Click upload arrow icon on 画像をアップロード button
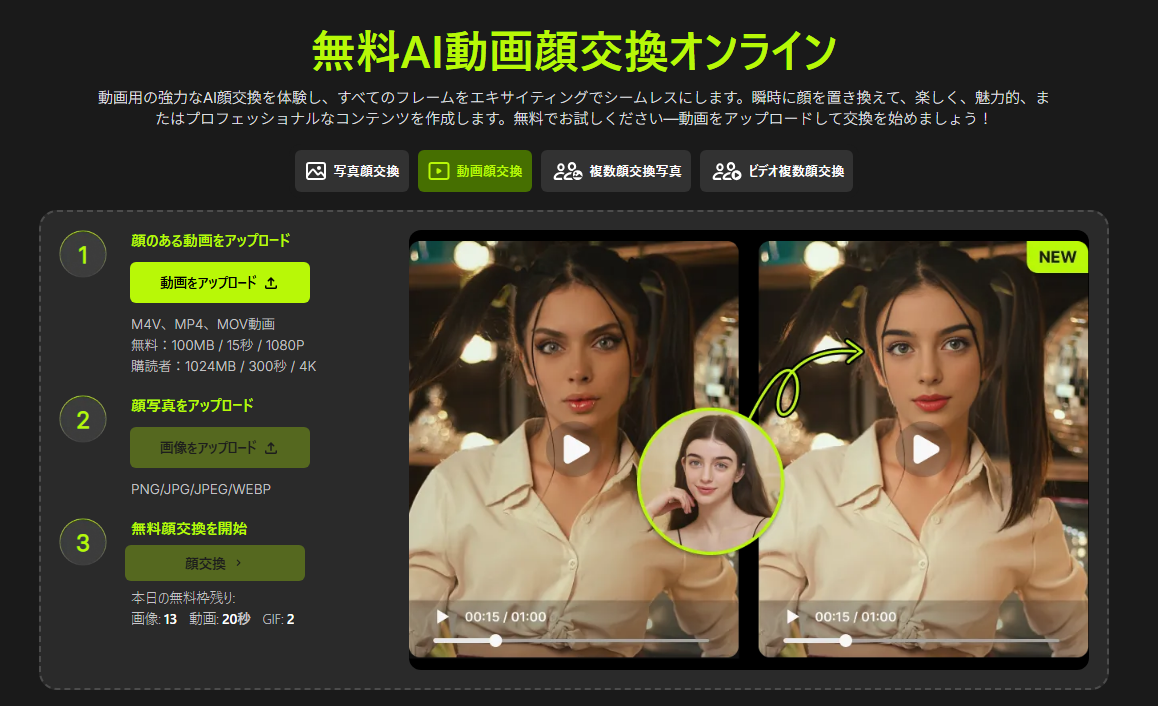This screenshot has height=706, width=1158. click(271, 448)
